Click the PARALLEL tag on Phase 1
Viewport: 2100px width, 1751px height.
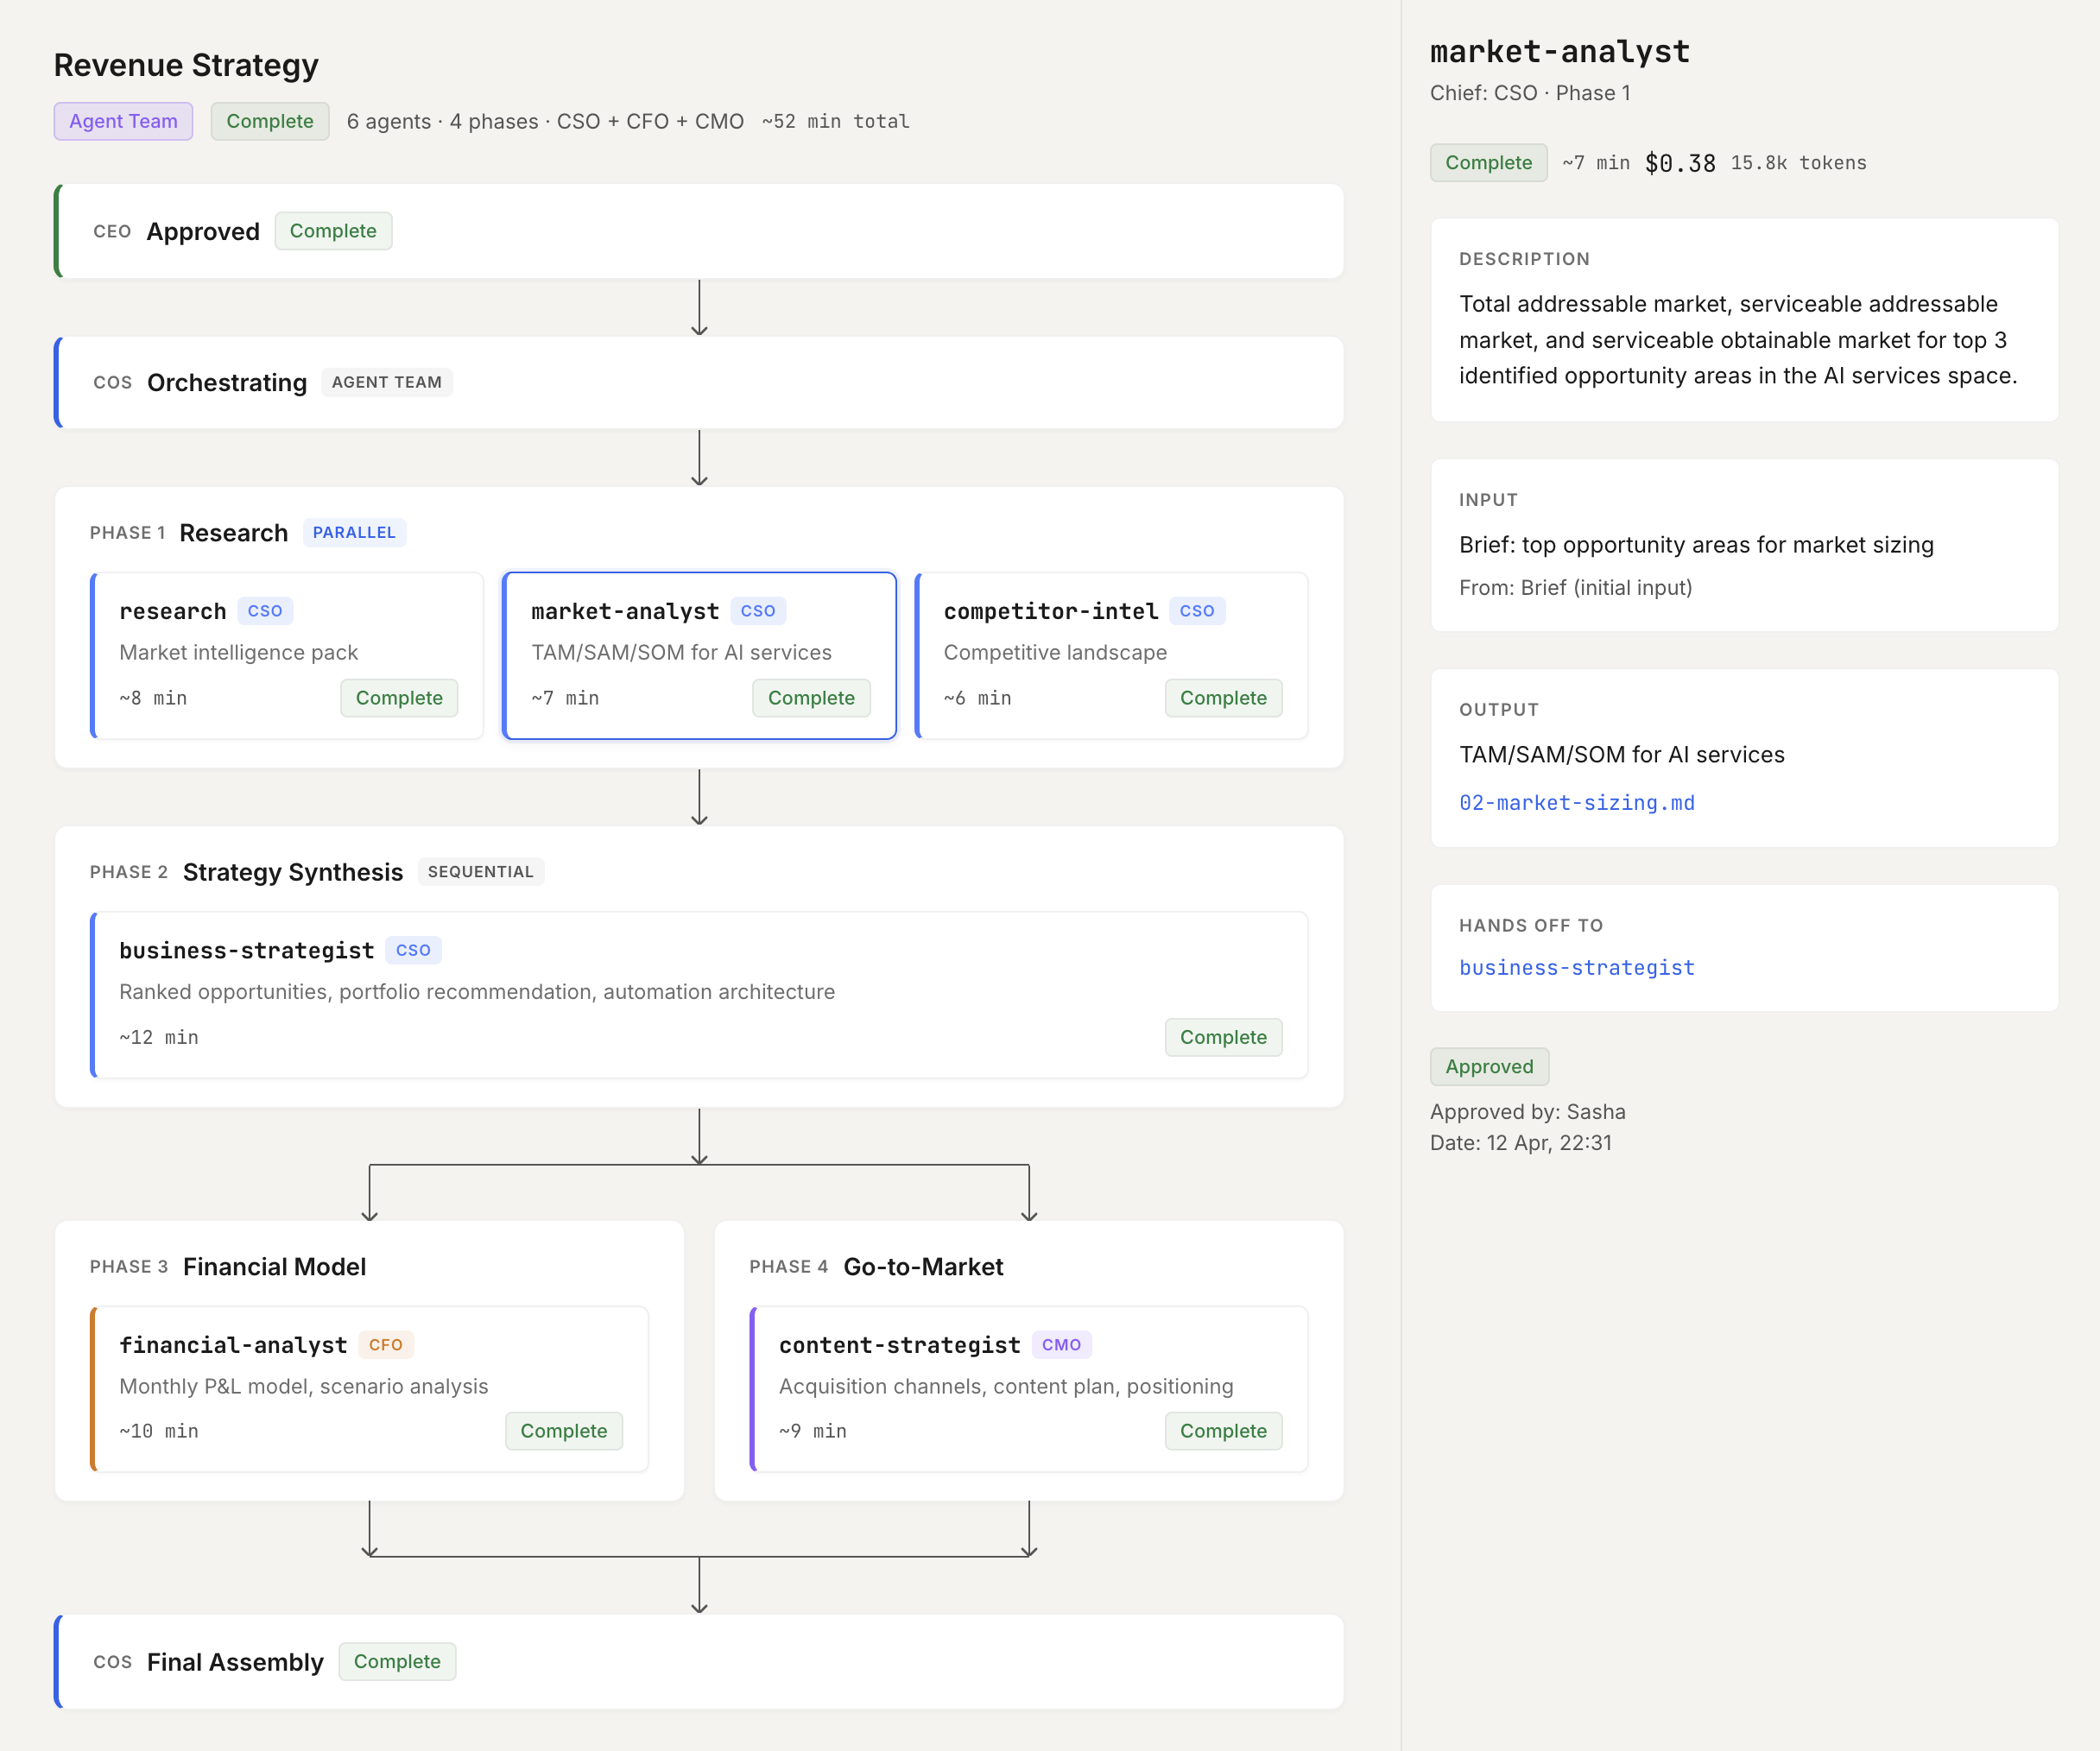tap(354, 533)
